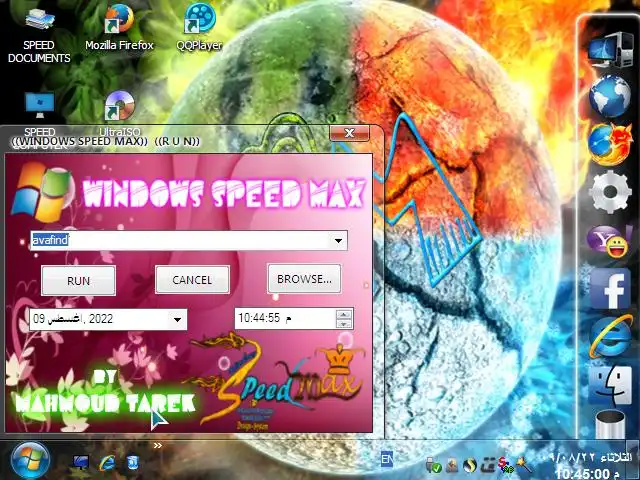The image size is (640, 480).
Task: Click the taskbar clock showing 10:45:00
Action: [588, 473]
